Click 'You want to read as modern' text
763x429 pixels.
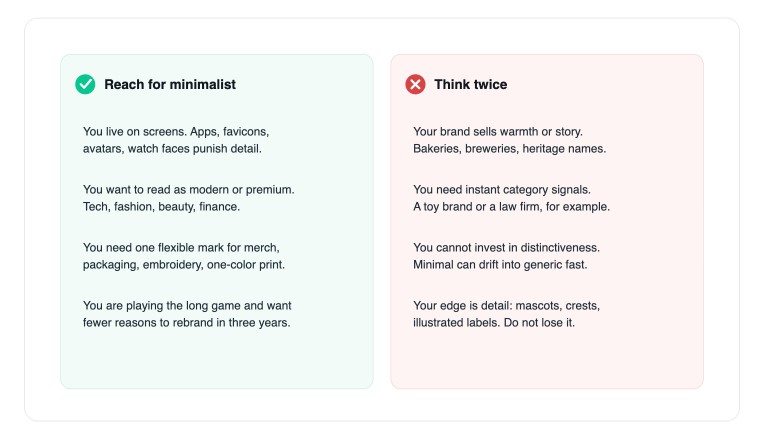click(188, 189)
